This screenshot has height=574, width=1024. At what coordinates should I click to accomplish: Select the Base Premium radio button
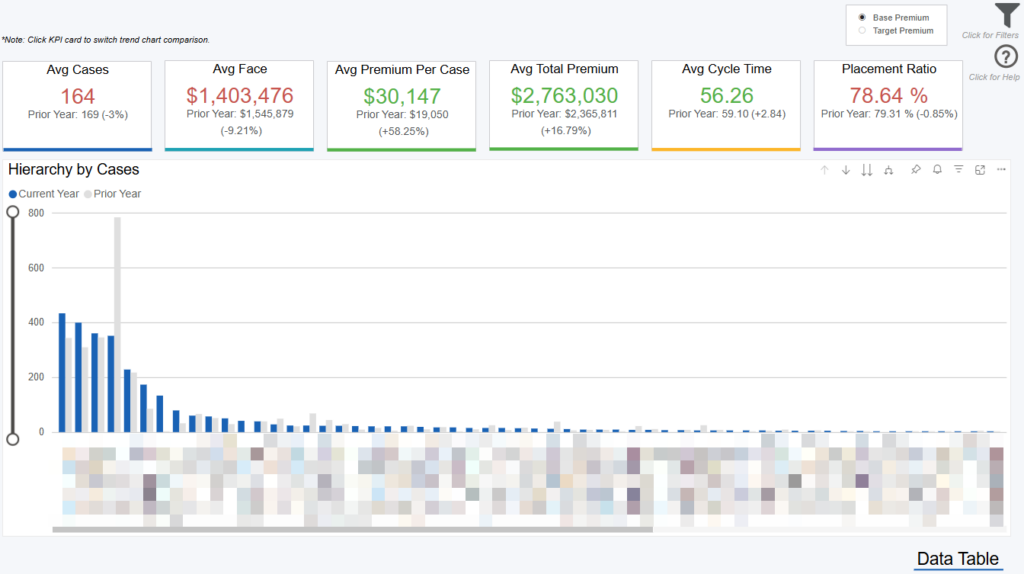coord(862,18)
